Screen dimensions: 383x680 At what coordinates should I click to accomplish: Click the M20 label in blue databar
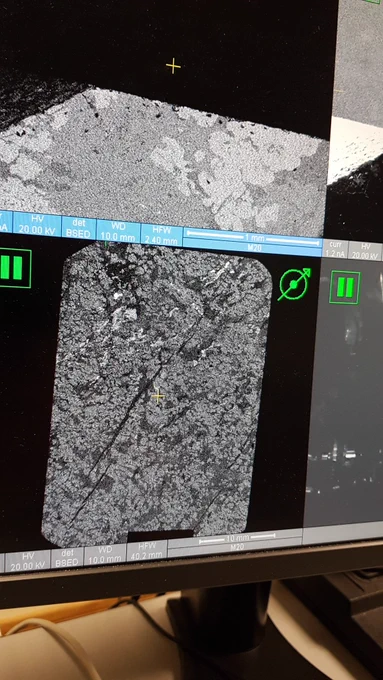coord(254,248)
